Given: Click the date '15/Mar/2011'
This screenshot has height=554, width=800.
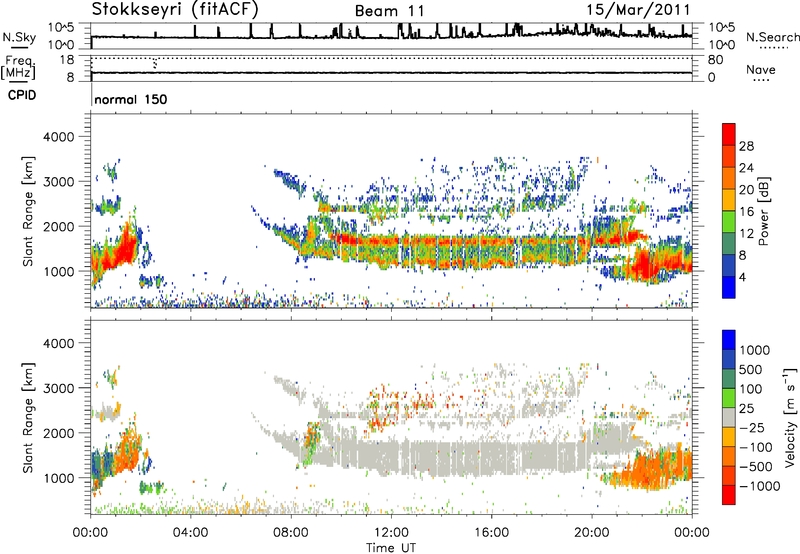Looking at the screenshot, I should point(638,10).
